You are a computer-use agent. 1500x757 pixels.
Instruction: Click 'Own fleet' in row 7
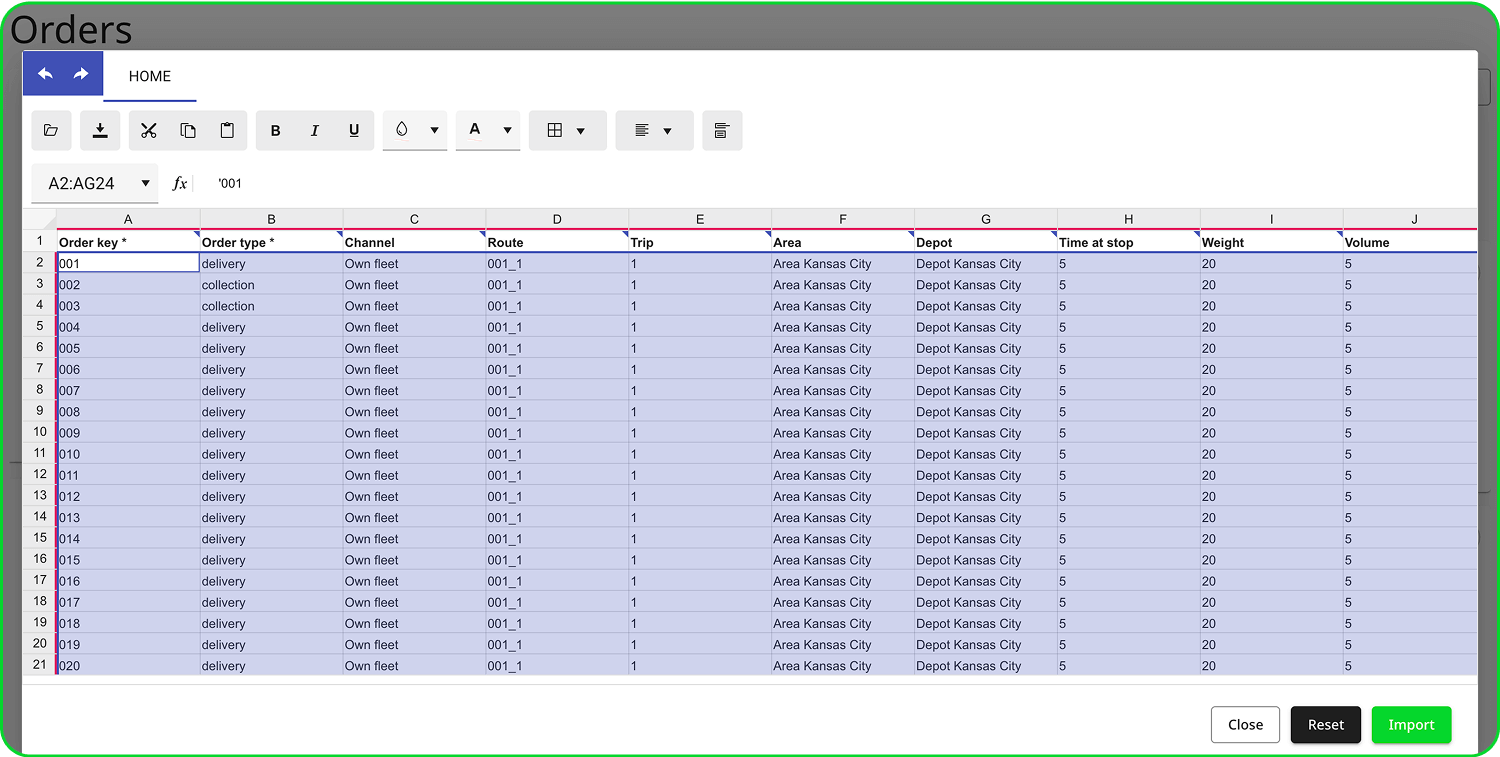coord(414,370)
